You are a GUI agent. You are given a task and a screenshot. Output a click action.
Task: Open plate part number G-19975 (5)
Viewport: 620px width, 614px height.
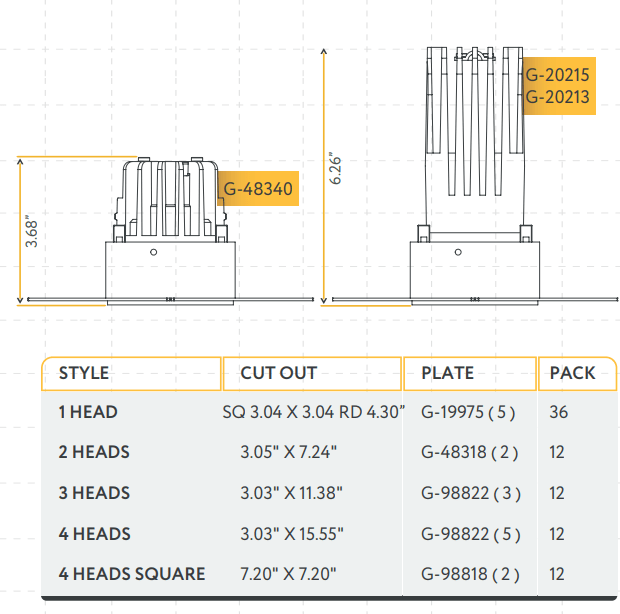(x=470, y=412)
